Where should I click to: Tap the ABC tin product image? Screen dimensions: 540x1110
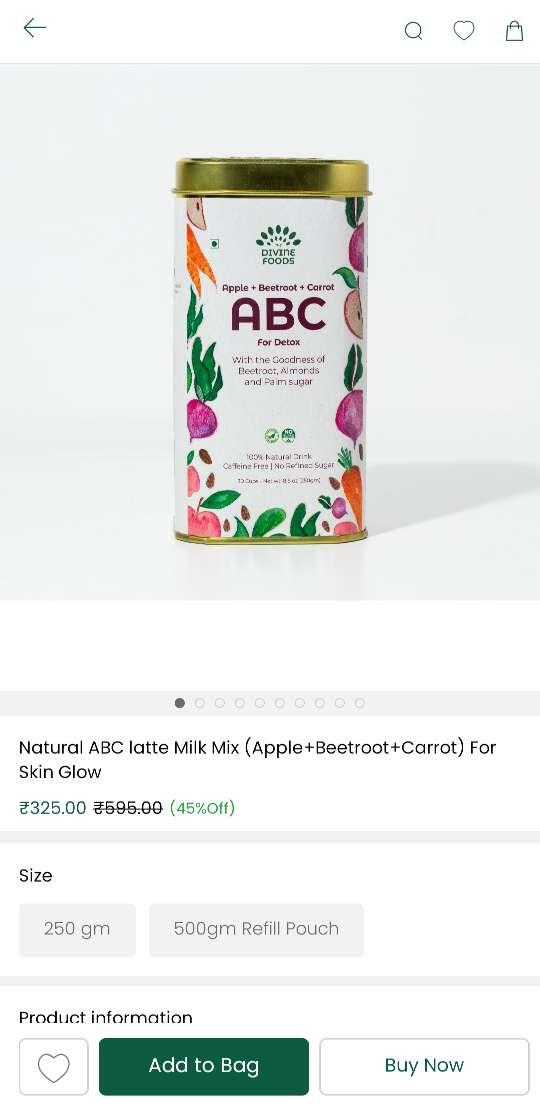pyautogui.click(x=271, y=350)
